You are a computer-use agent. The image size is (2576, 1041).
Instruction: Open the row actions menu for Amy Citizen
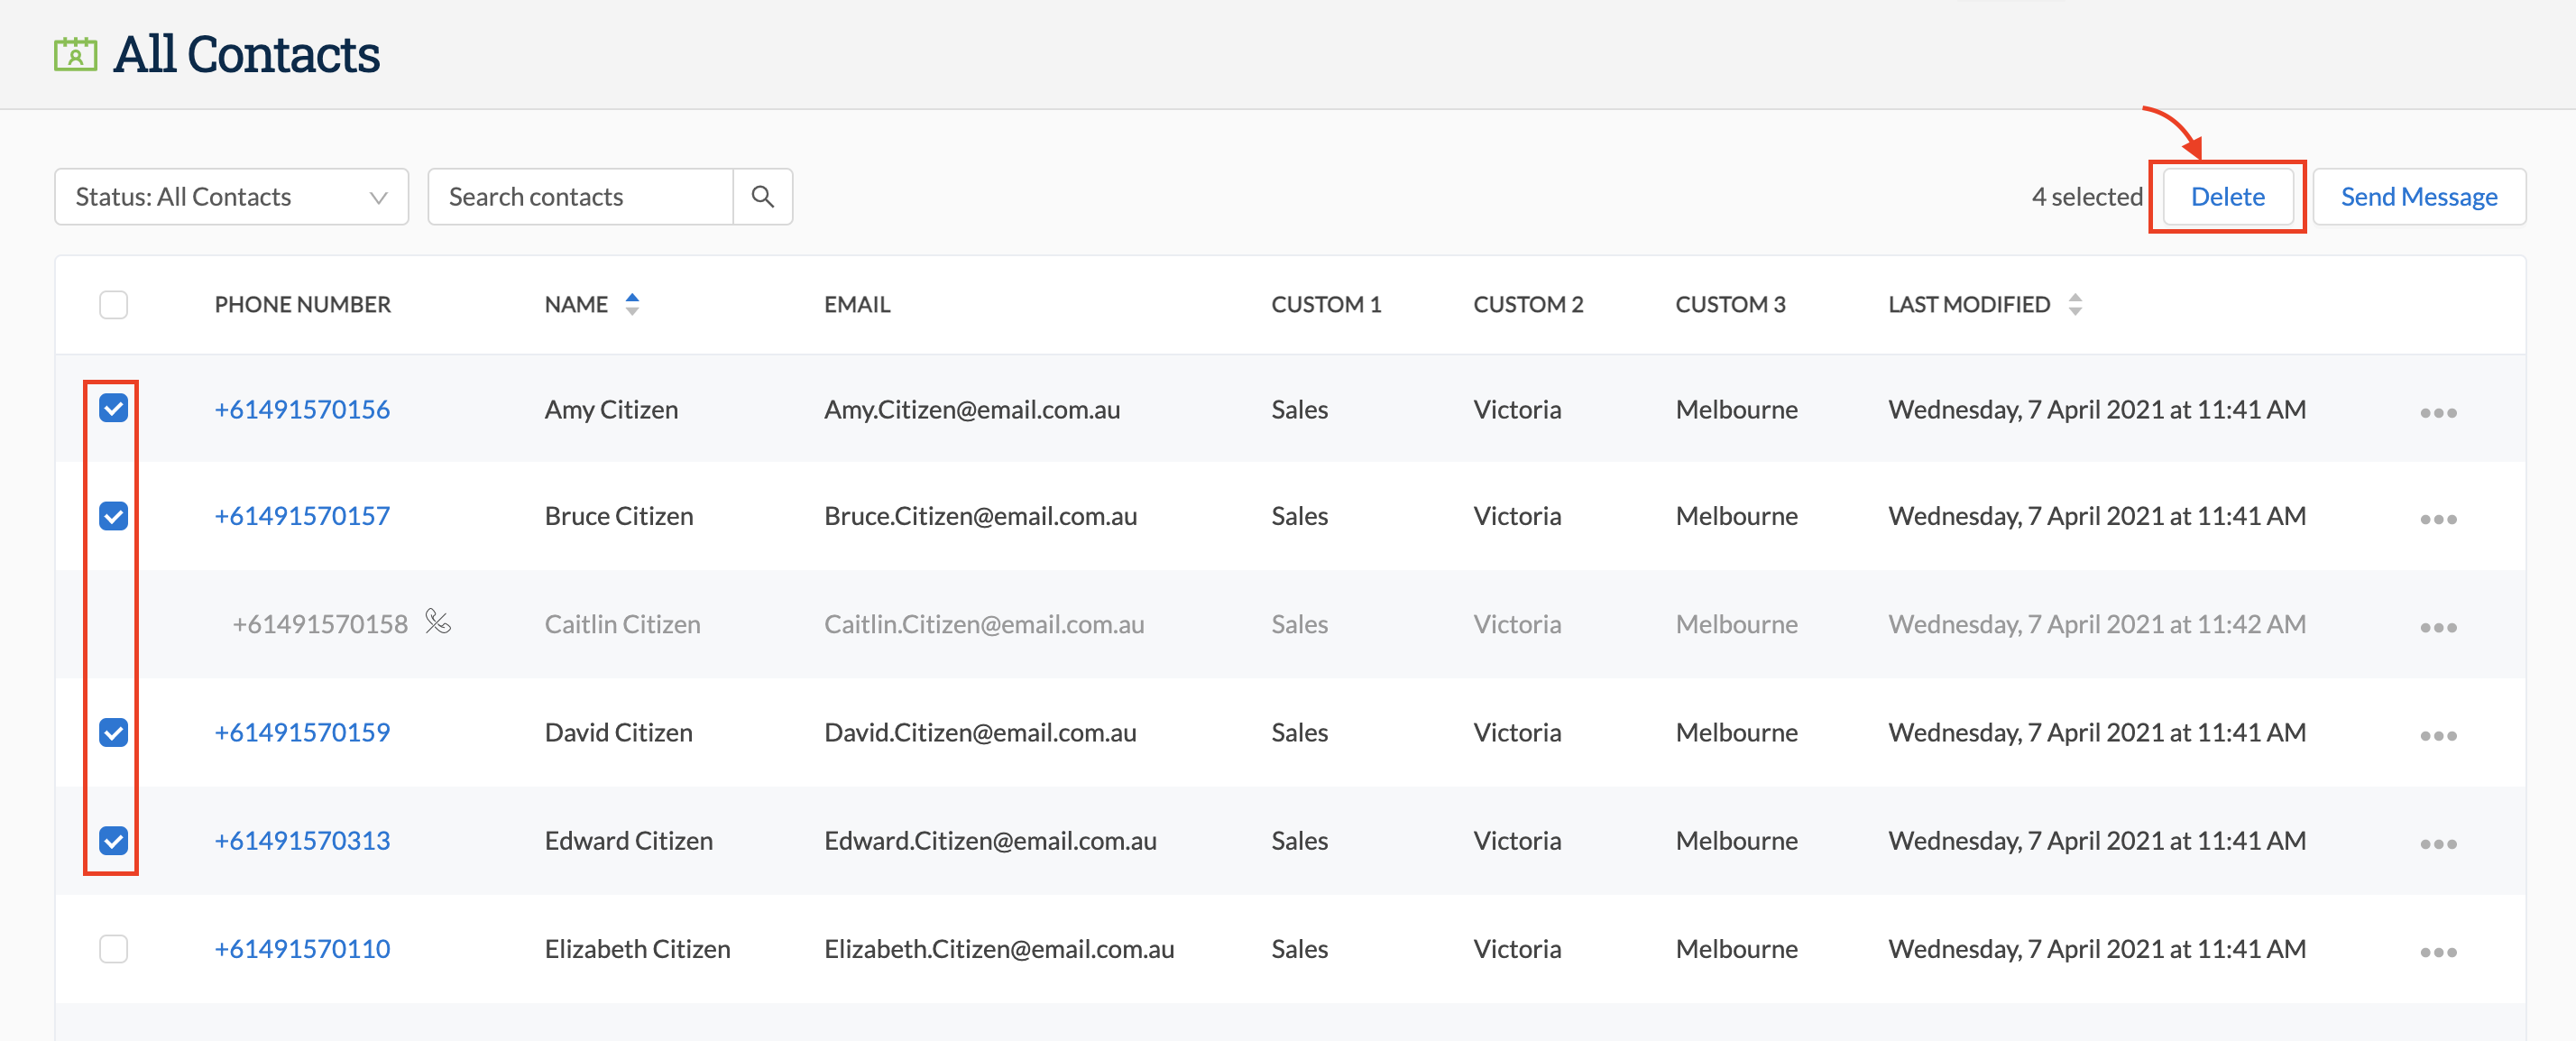click(x=2440, y=410)
